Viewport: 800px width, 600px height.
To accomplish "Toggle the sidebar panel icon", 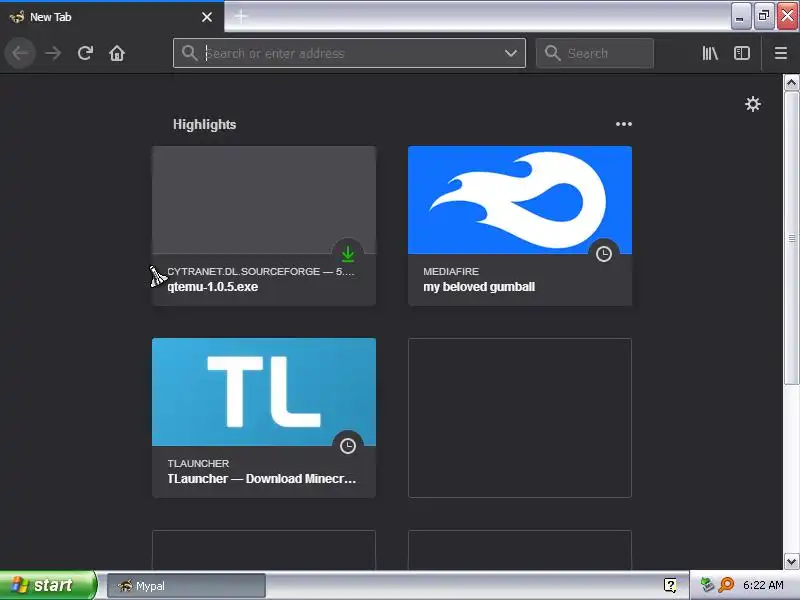I will (x=742, y=53).
